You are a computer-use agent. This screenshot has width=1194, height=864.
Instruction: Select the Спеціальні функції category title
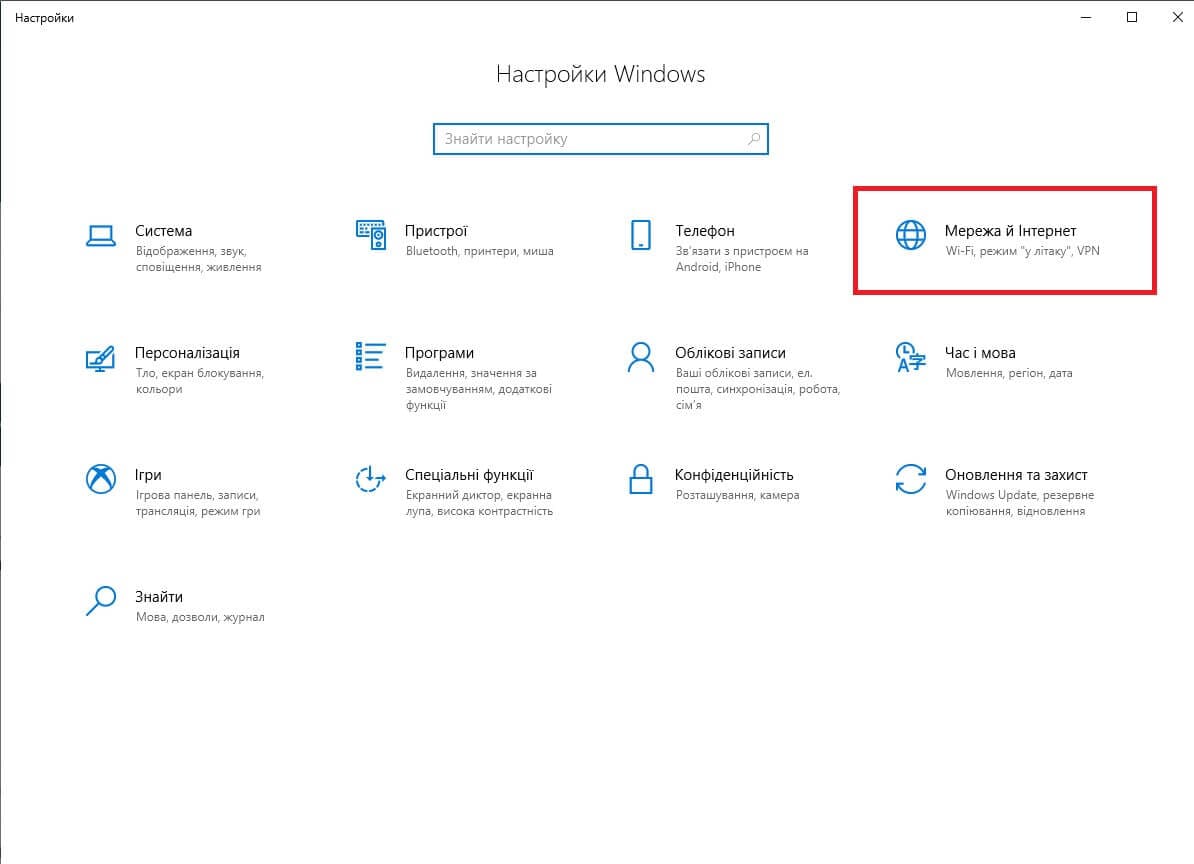click(469, 475)
